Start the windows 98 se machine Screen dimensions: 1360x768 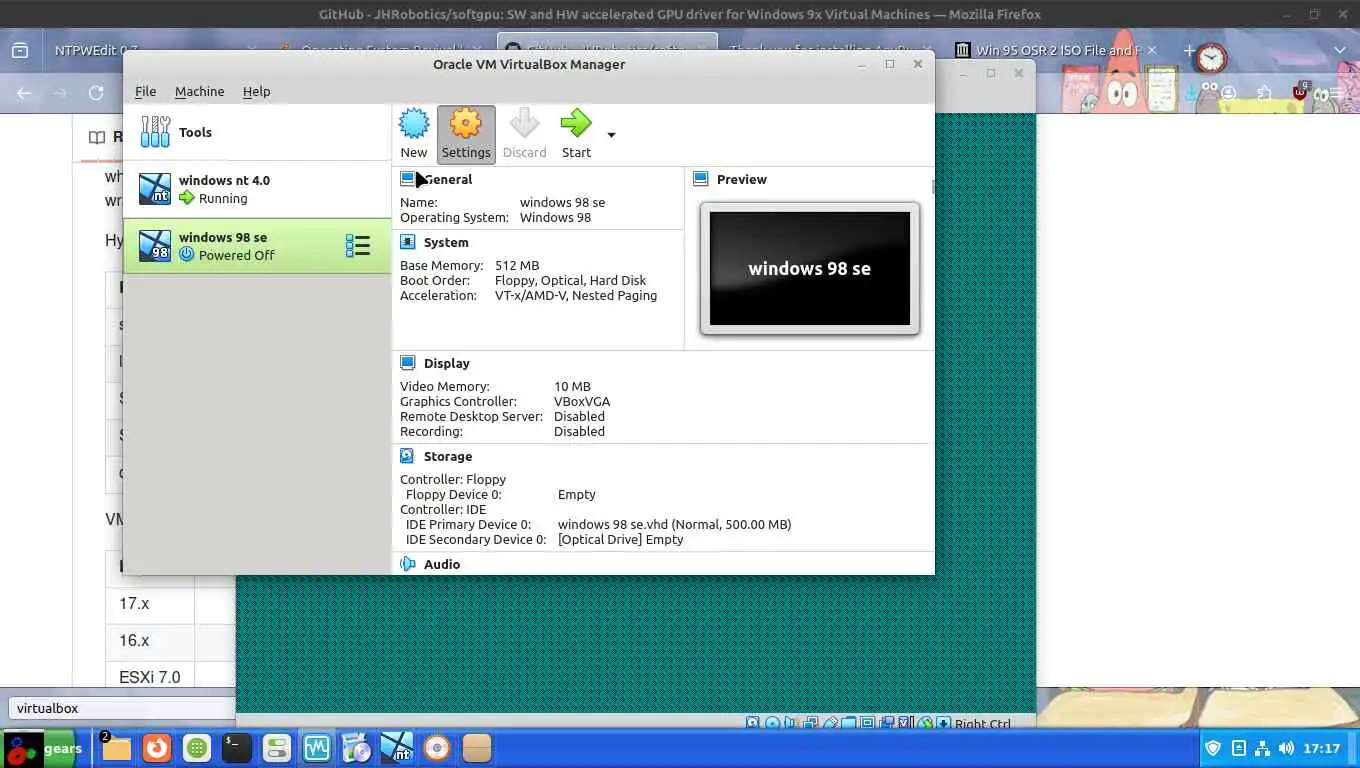(576, 134)
